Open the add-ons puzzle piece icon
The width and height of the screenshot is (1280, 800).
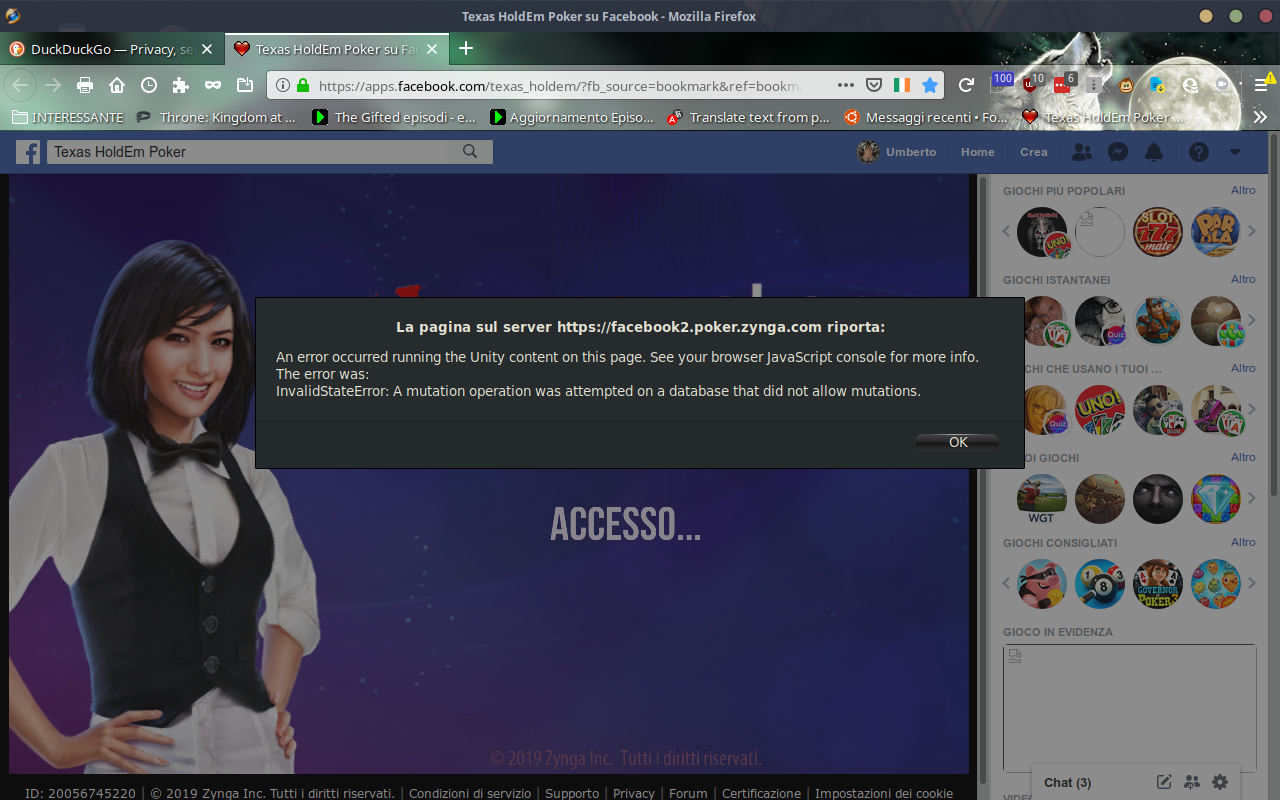pyautogui.click(x=181, y=85)
